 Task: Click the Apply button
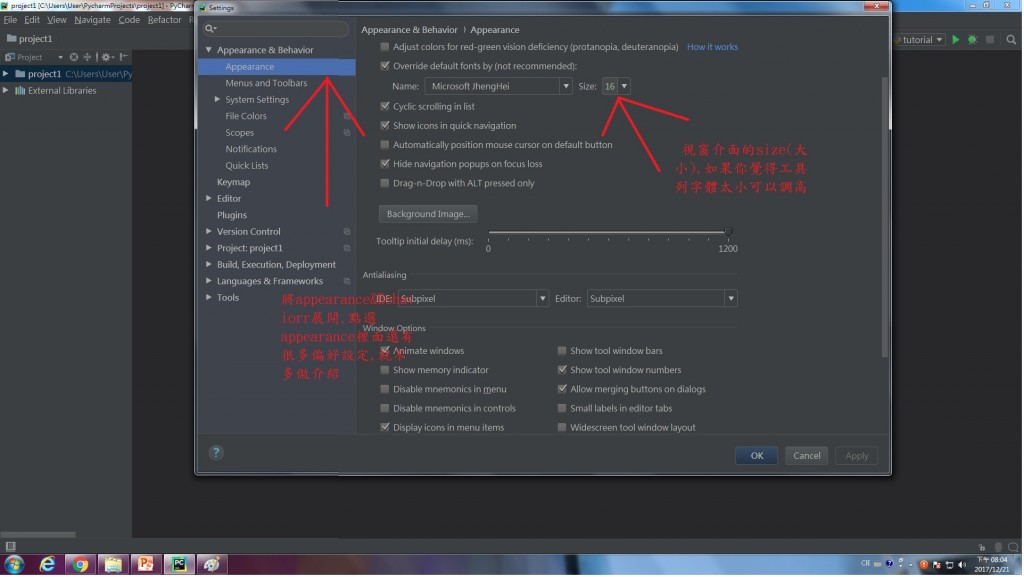[857, 456]
